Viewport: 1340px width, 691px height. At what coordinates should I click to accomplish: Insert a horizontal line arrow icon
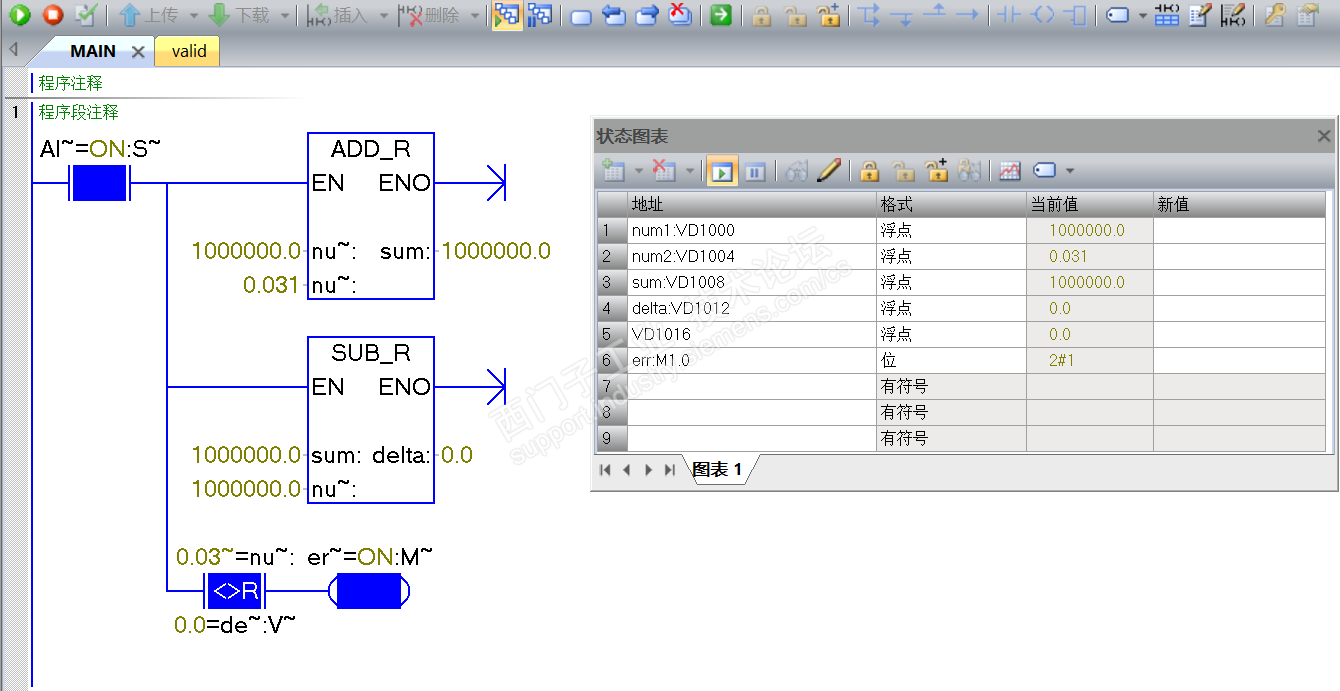pyautogui.click(x=966, y=15)
